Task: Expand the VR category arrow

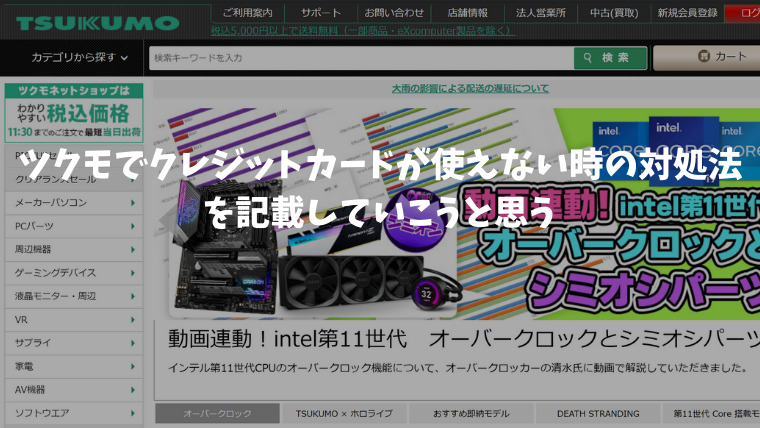Action: (132, 319)
